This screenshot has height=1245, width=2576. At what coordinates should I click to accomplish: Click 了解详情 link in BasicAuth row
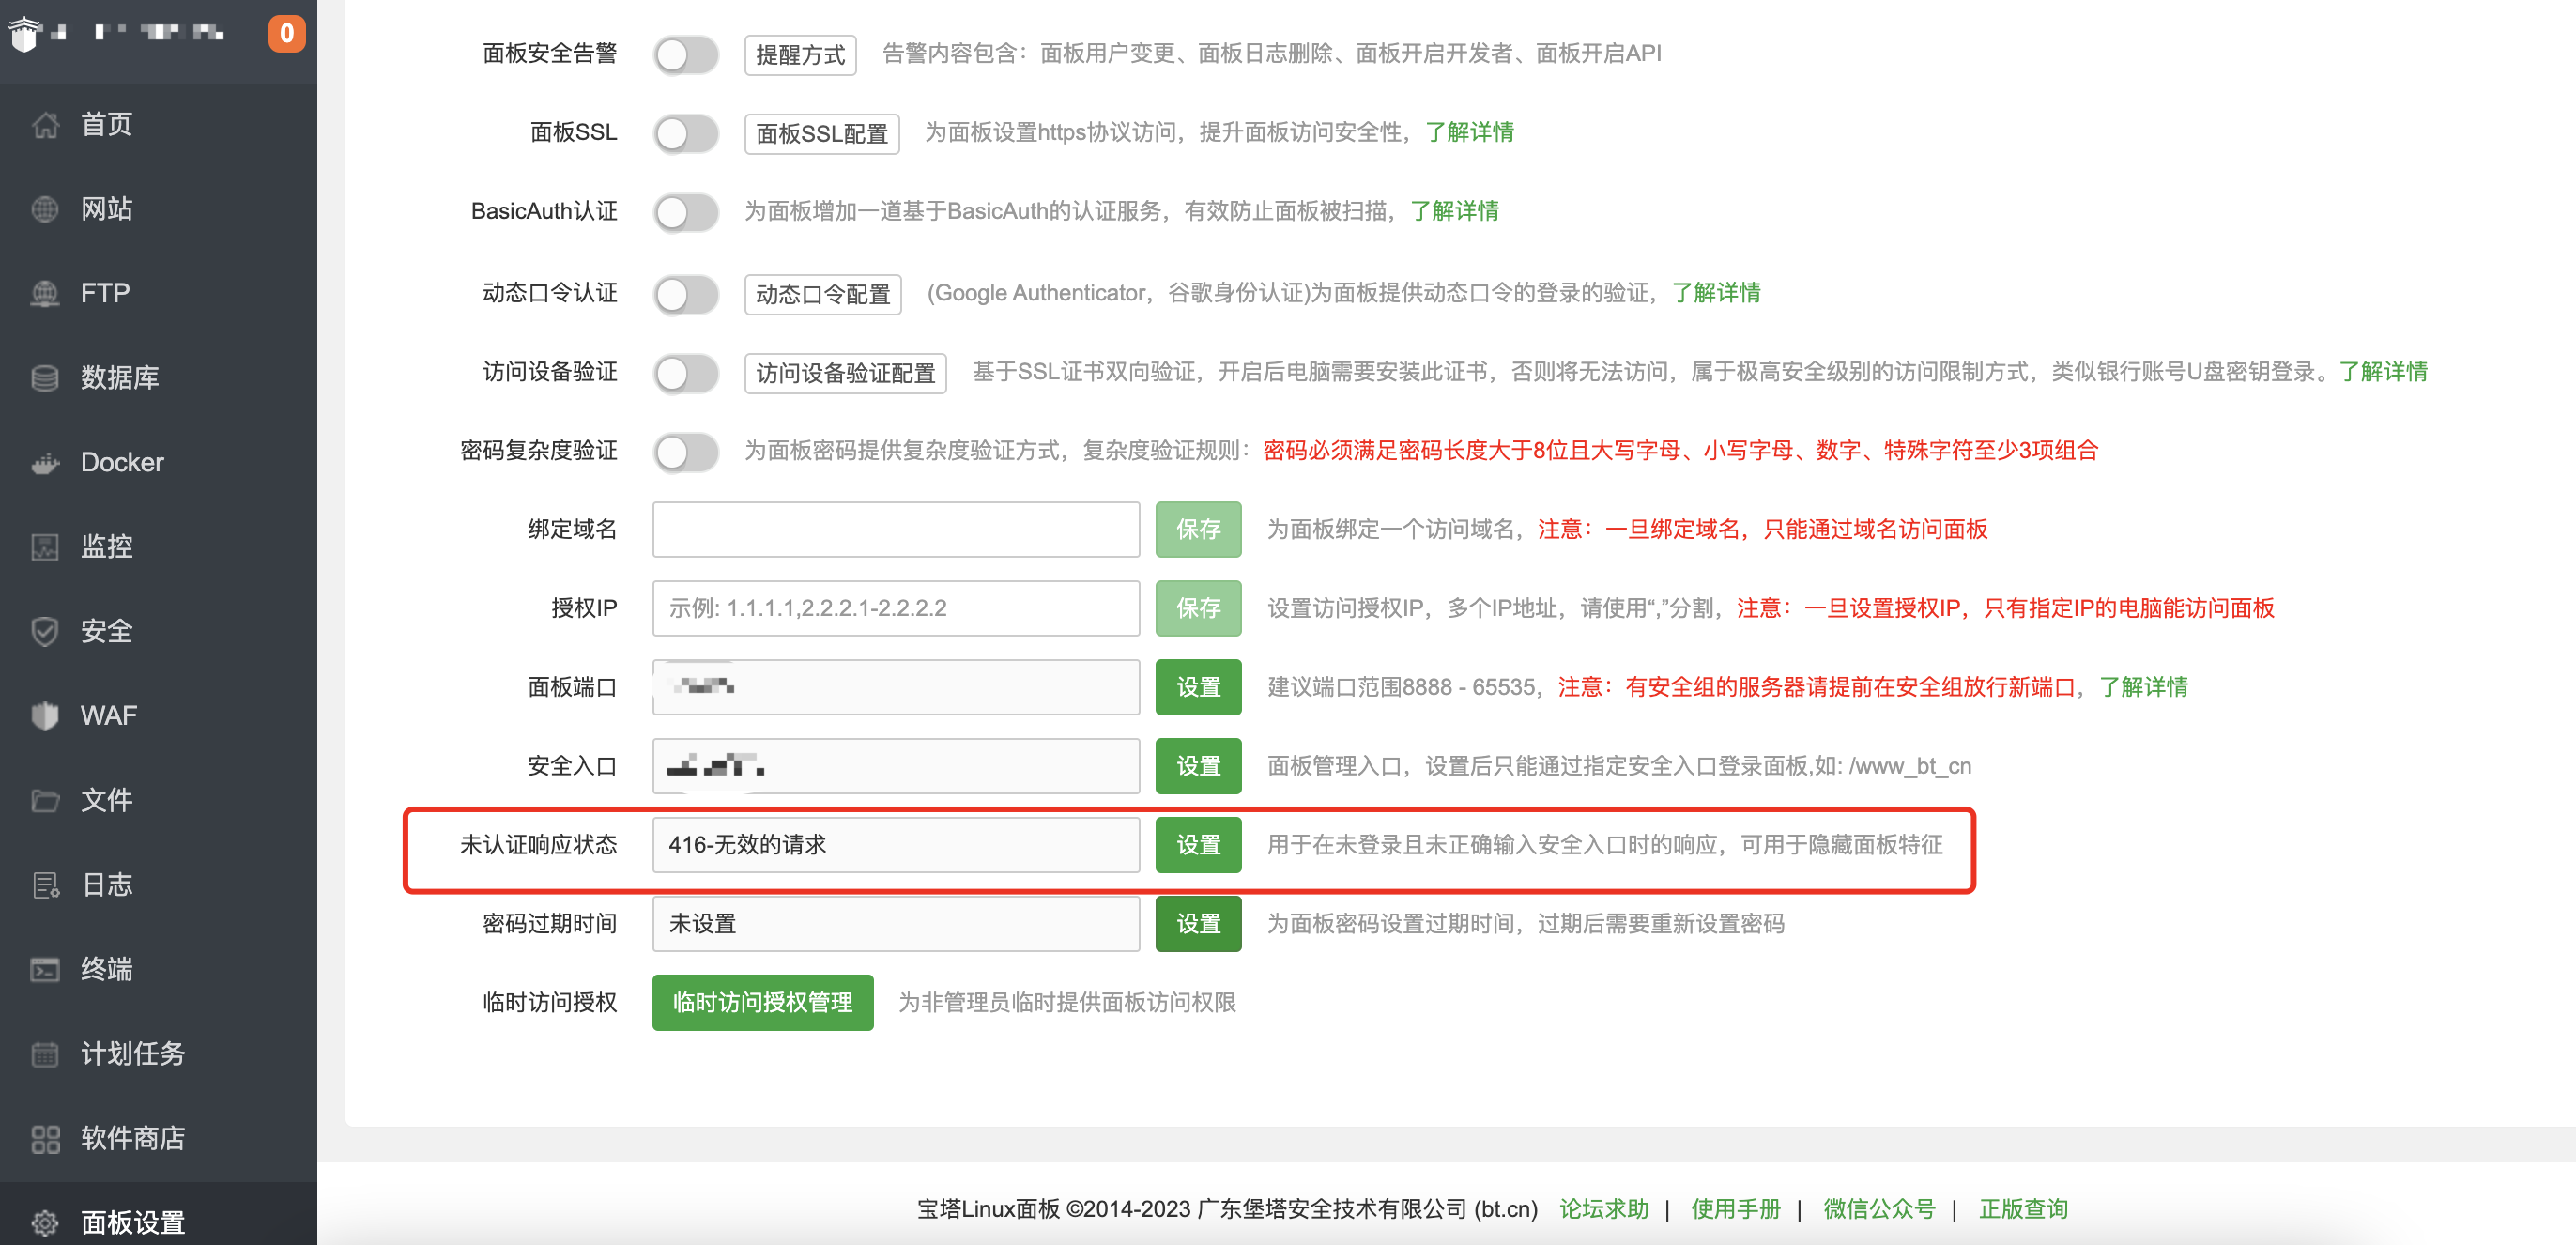click(1454, 211)
